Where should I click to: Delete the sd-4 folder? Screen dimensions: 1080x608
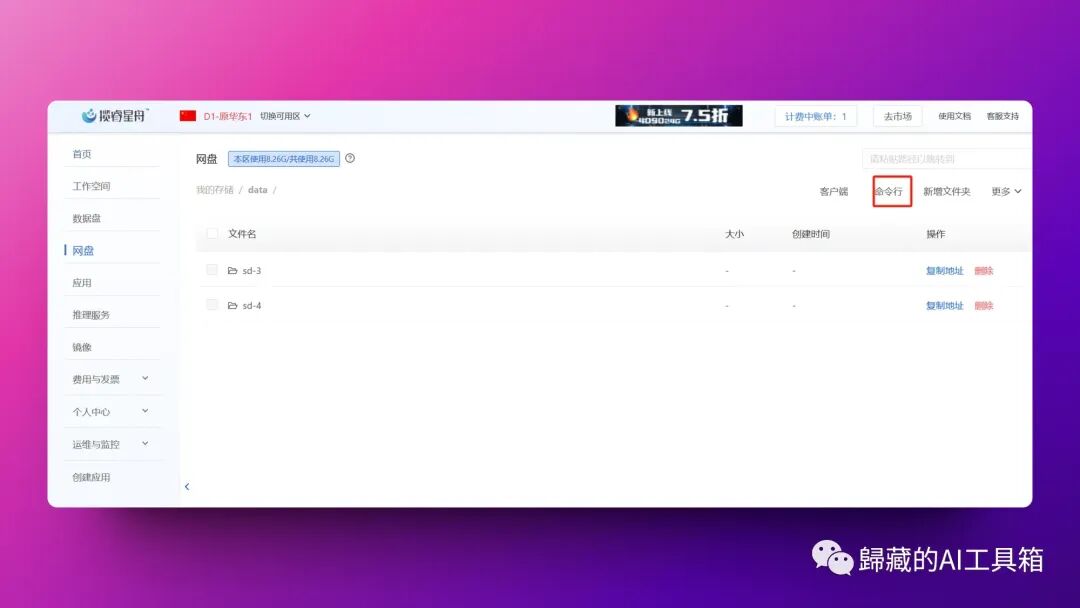pyautogui.click(x=984, y=306)
